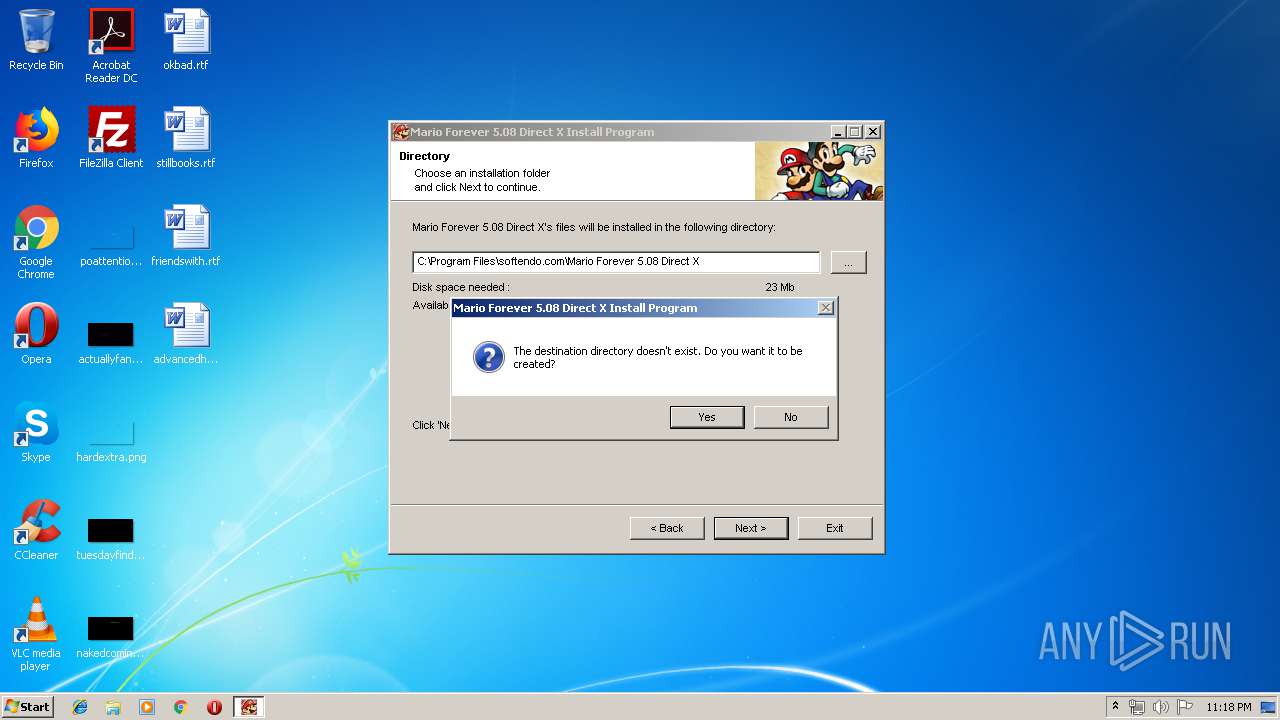Launch Google Chrome from the desktop
The image size is (1280, 720).
(x=36, y=242)
